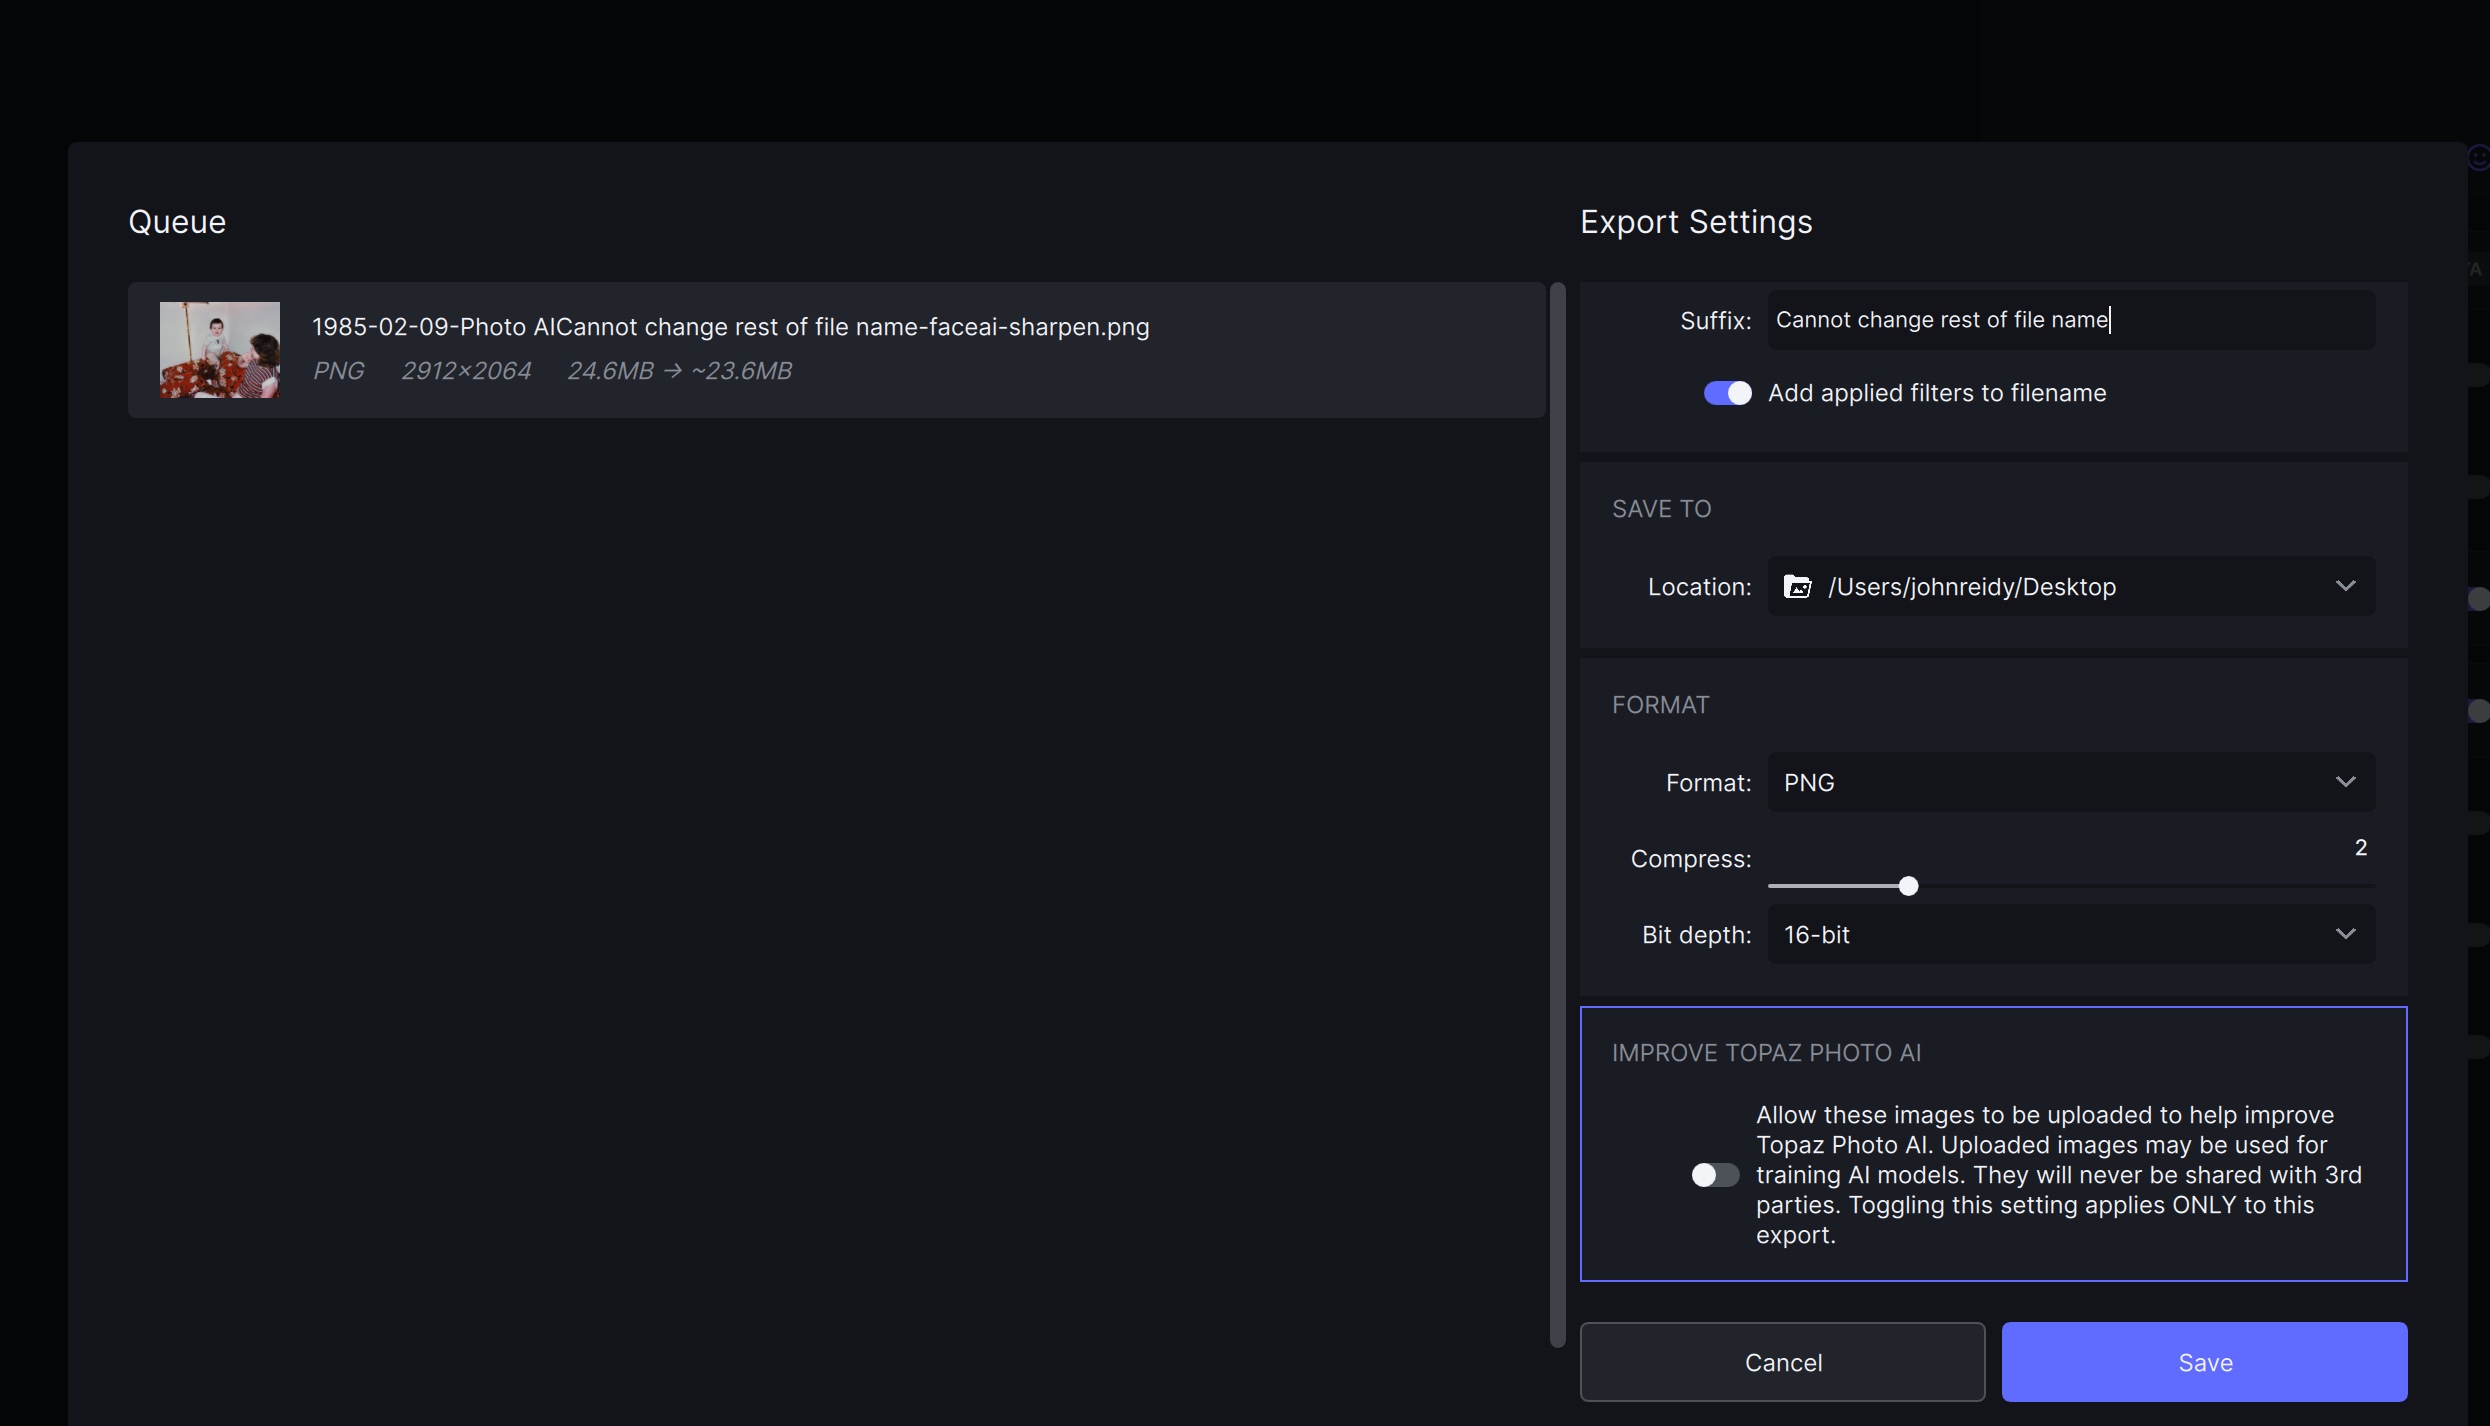Click the /Users/johnreidy/Desktop path text
Viewport: 2490px width, 1426px height.
click(1972, 587)
